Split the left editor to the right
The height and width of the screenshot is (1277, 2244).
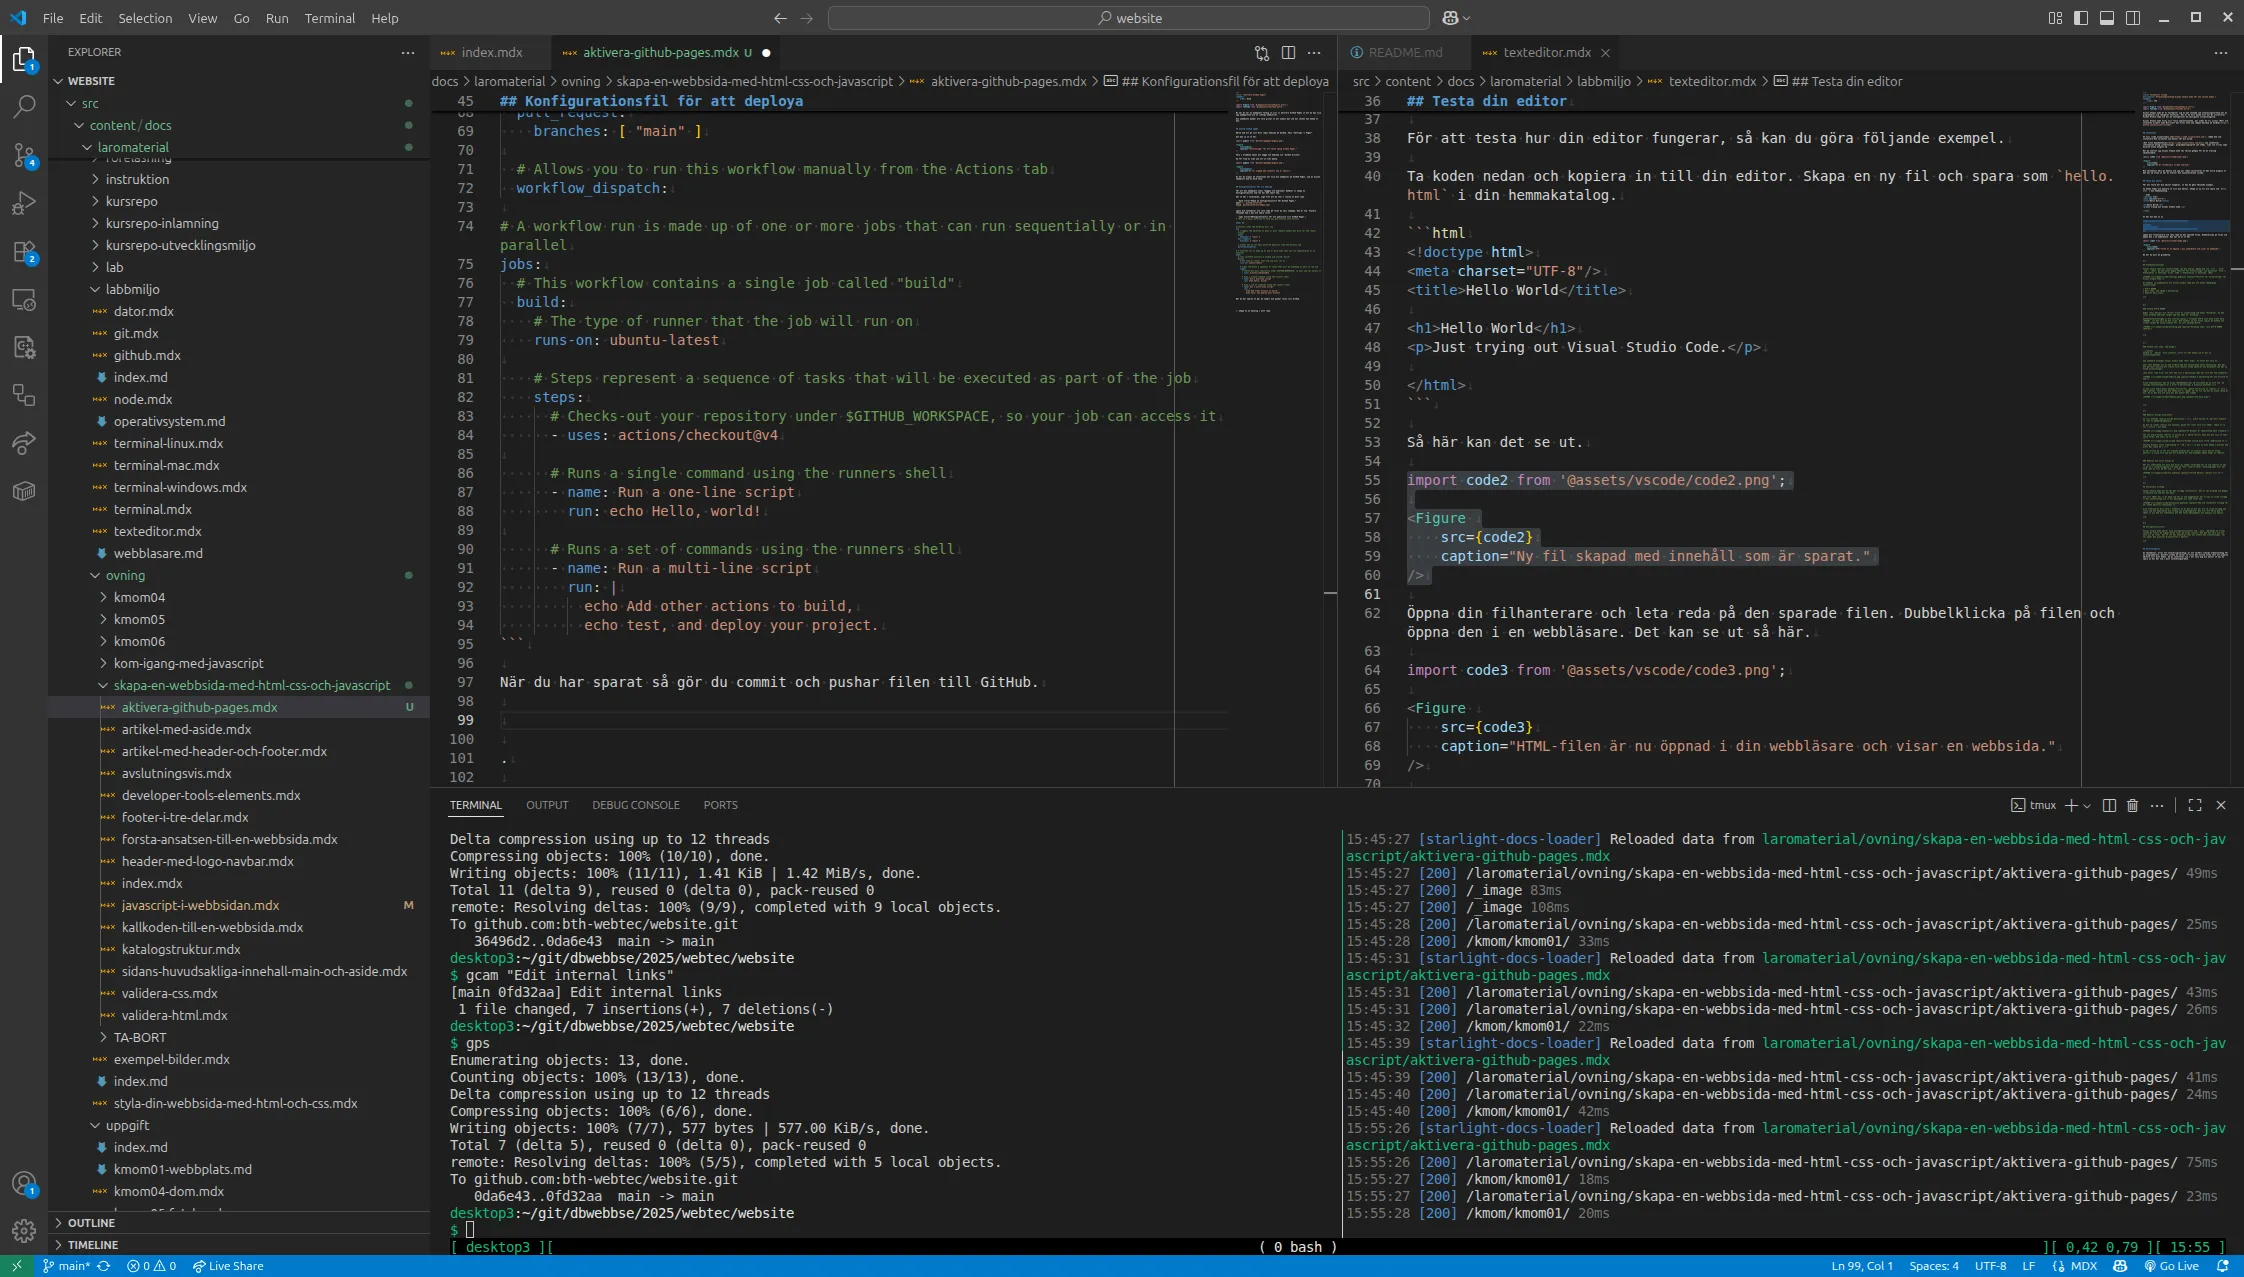[1288, 53]
